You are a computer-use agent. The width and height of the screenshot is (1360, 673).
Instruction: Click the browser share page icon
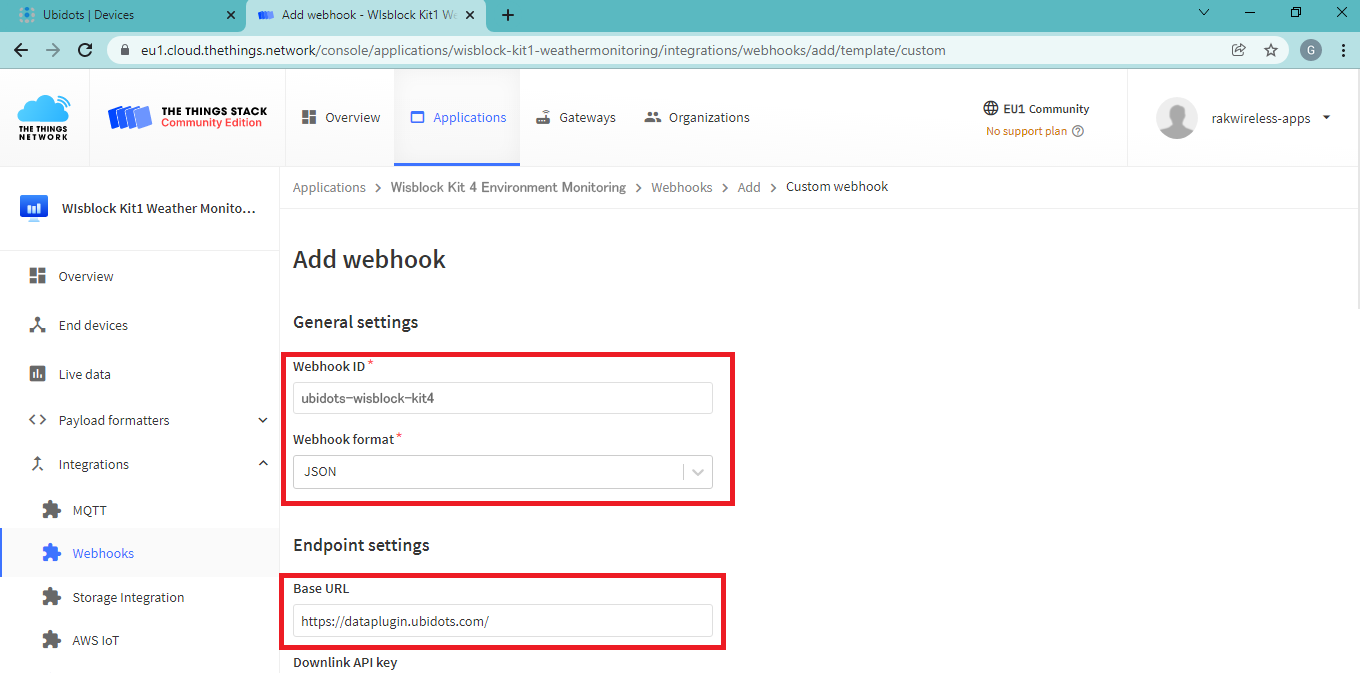click(x=1238, y=50)
